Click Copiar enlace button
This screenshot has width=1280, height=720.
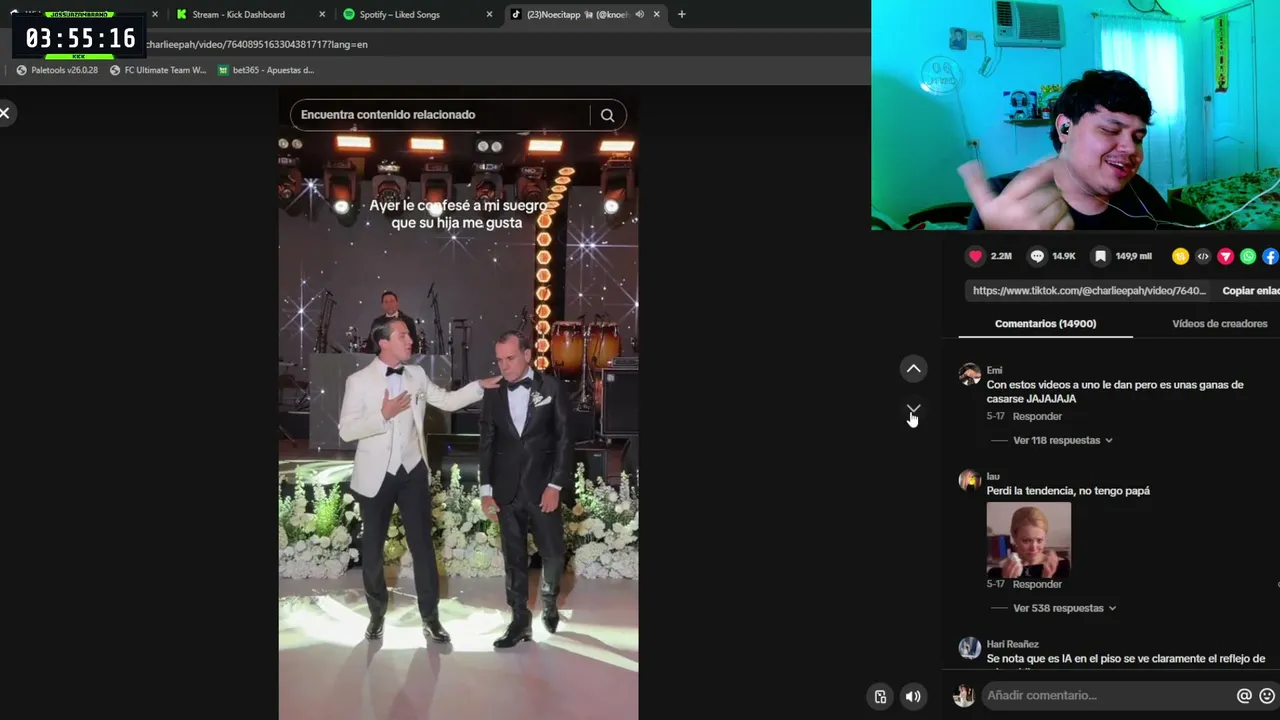(1250, 290)
